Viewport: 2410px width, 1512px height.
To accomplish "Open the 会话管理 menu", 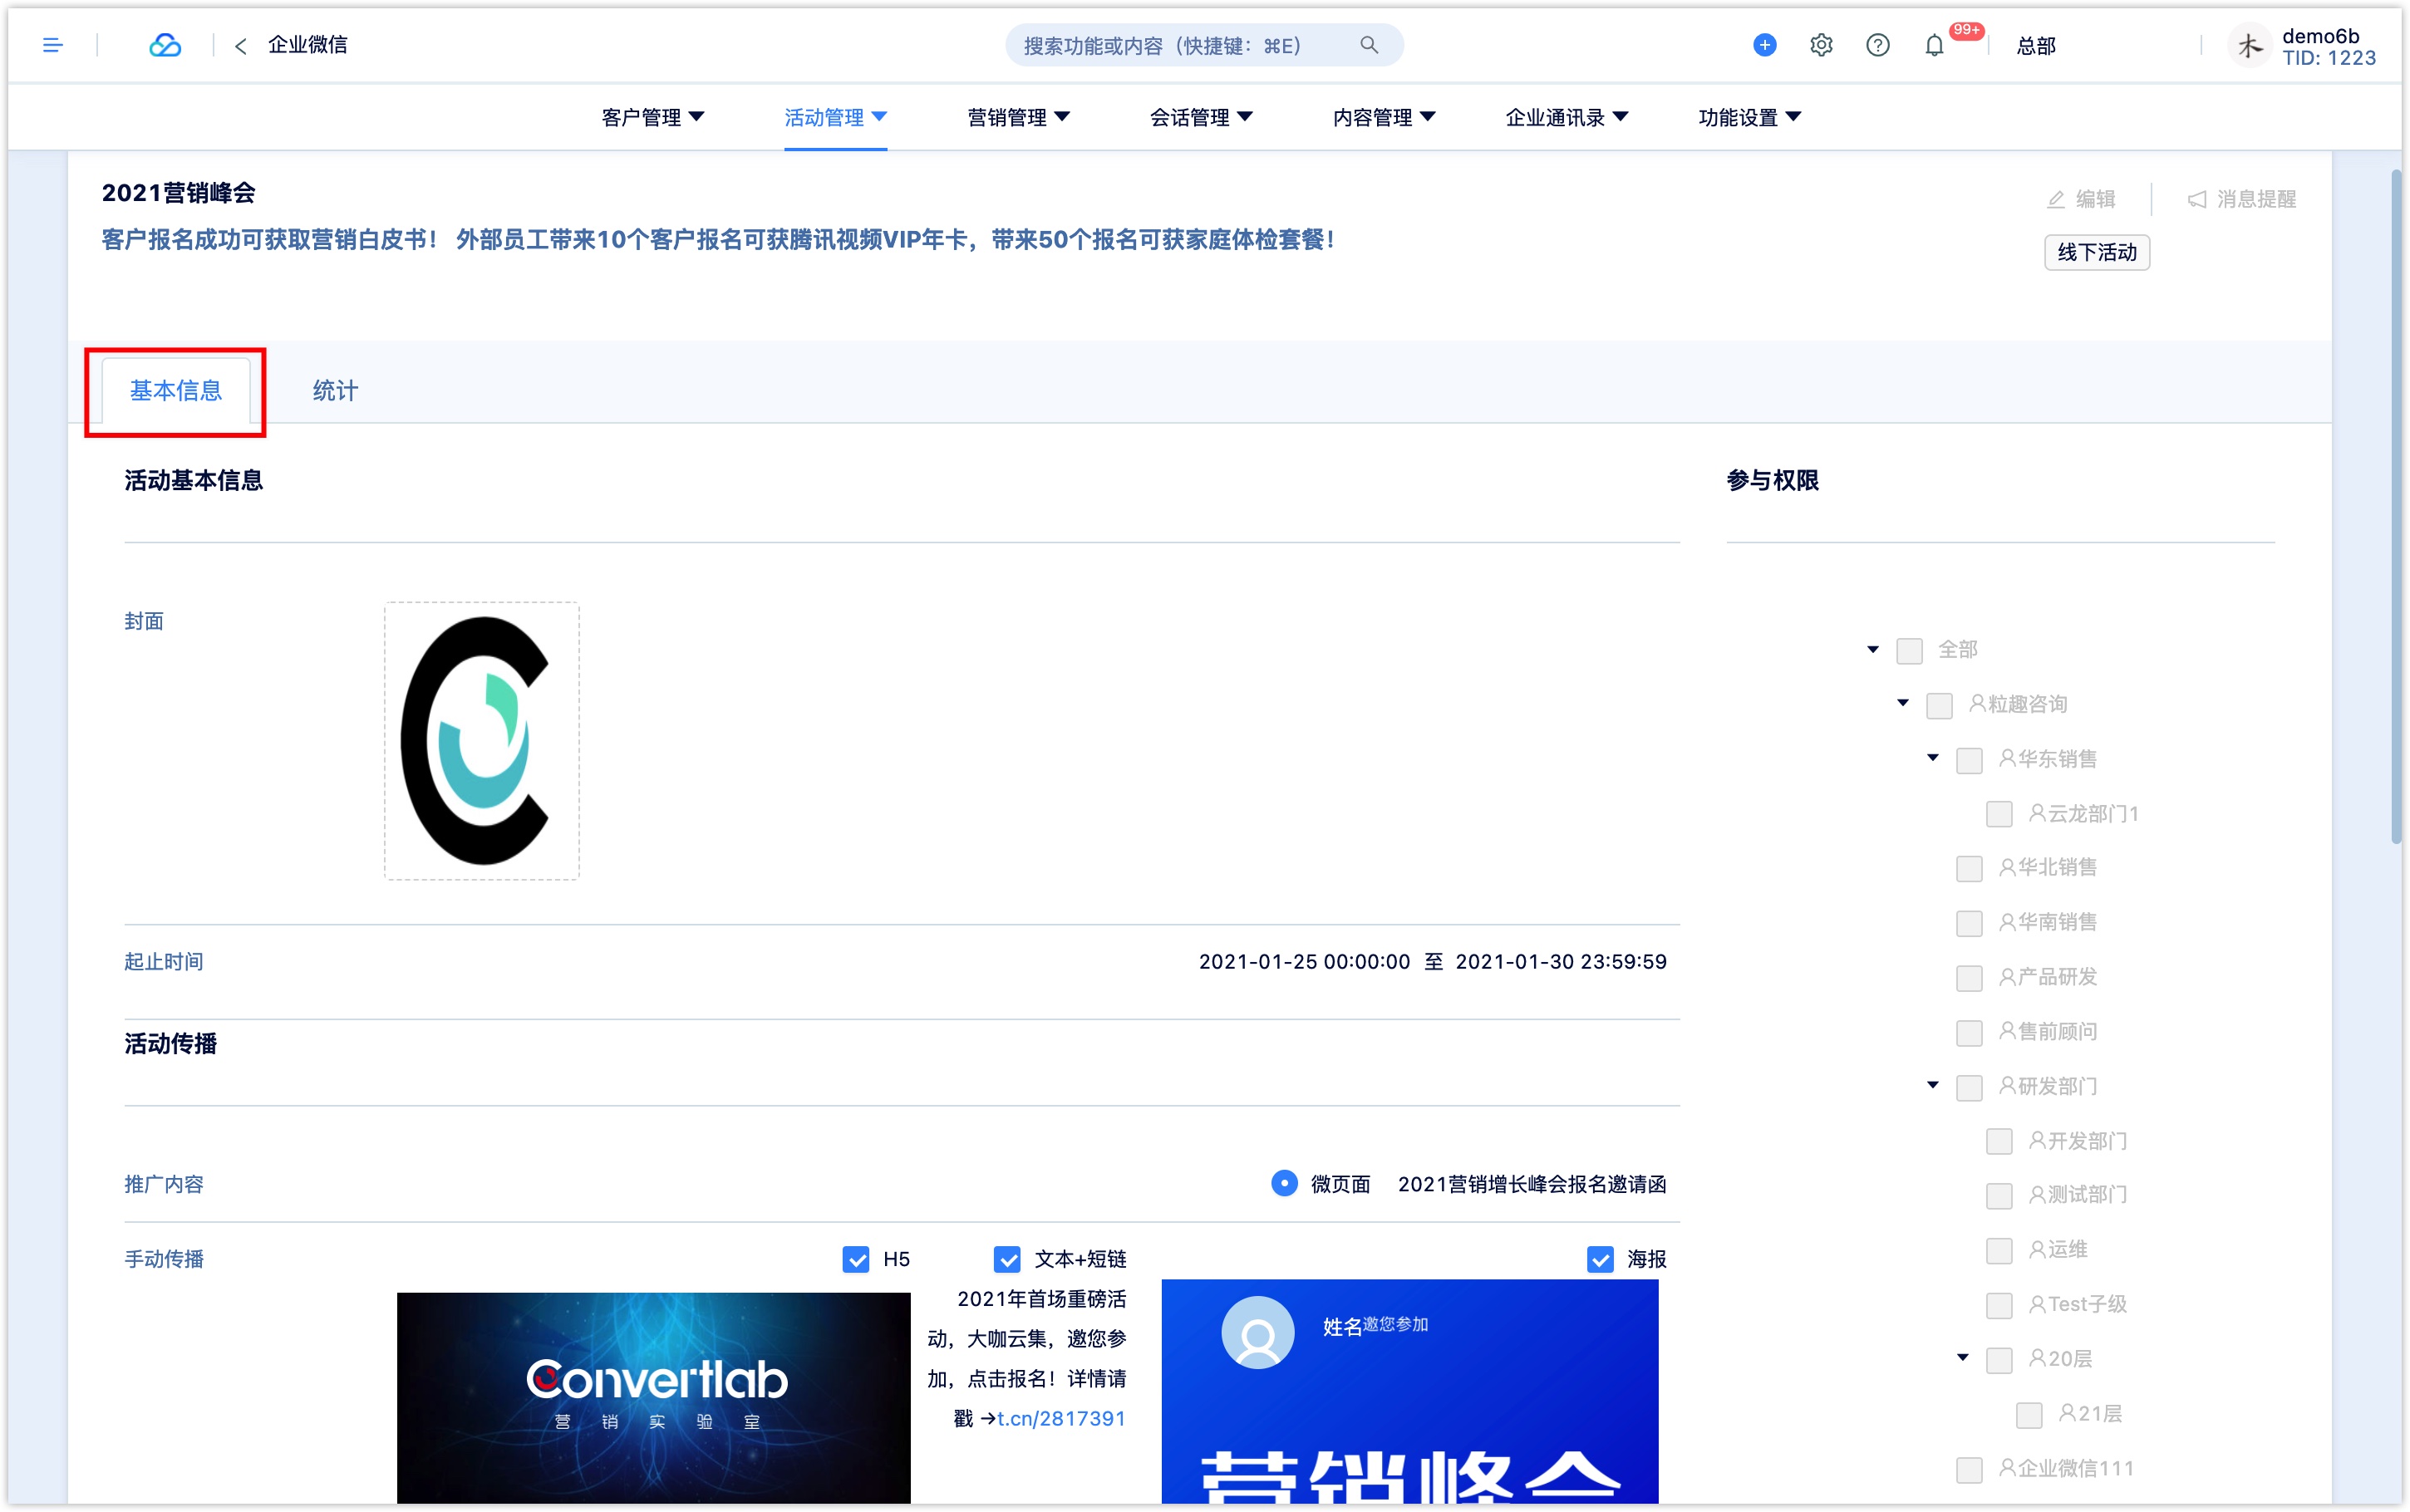I will 1201,117.
